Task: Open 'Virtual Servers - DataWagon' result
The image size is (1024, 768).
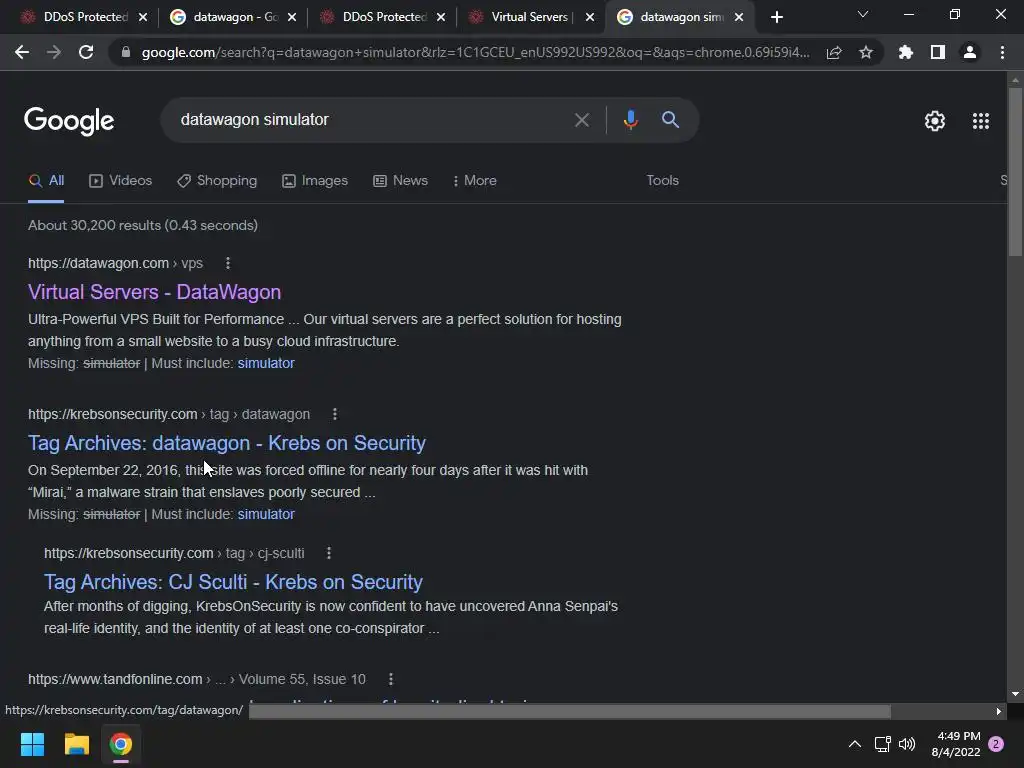Action: click(x=155, y=292)
